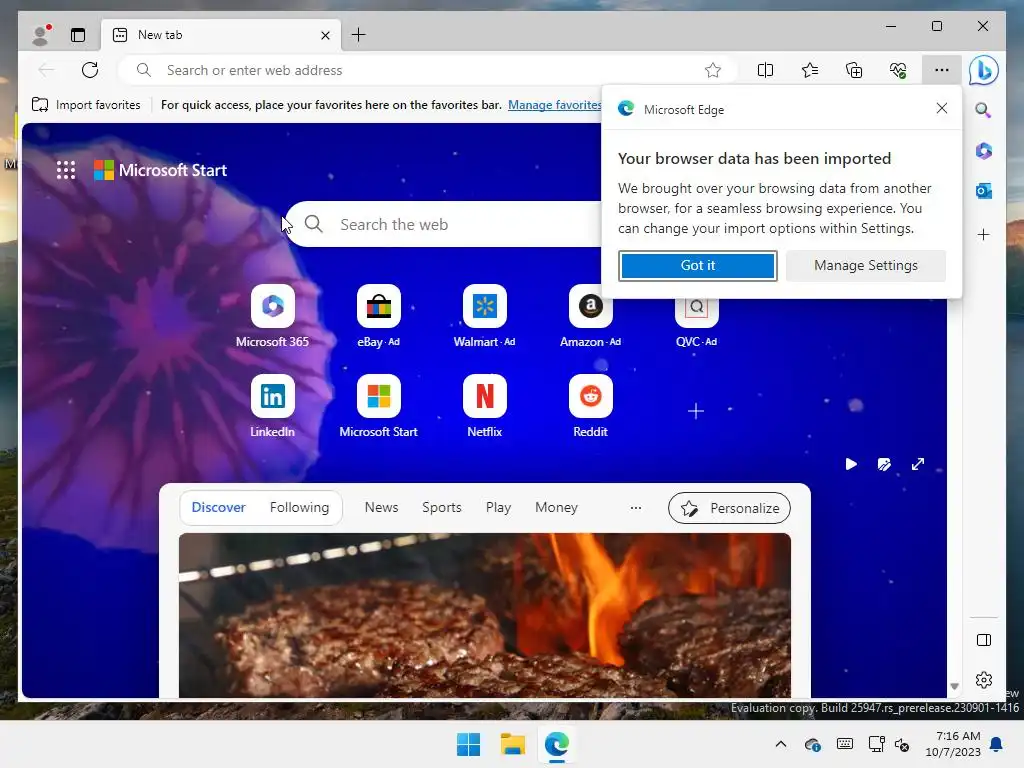Switch to the Following feed tab

[299, 507]
